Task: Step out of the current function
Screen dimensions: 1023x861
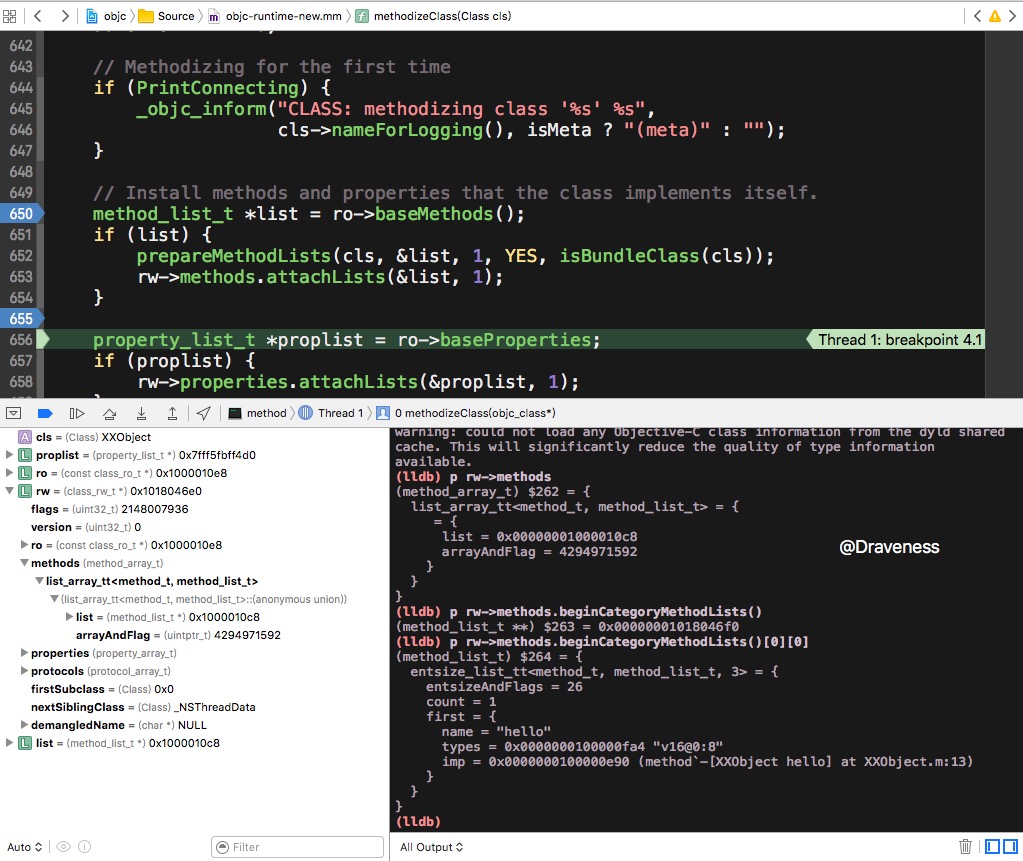Action: (172, 413)
